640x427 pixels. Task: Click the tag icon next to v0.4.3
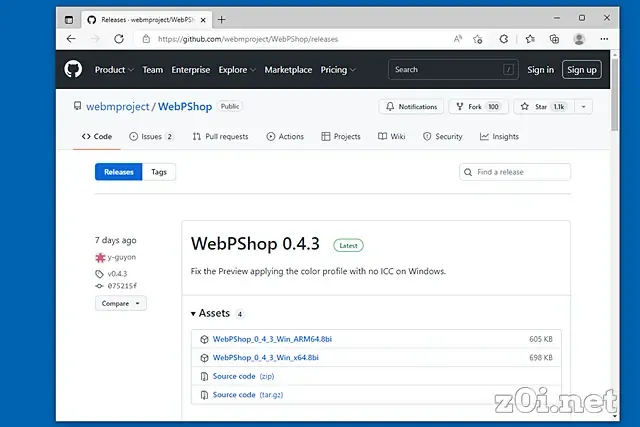pyautogui.click(x=99, y=274)
